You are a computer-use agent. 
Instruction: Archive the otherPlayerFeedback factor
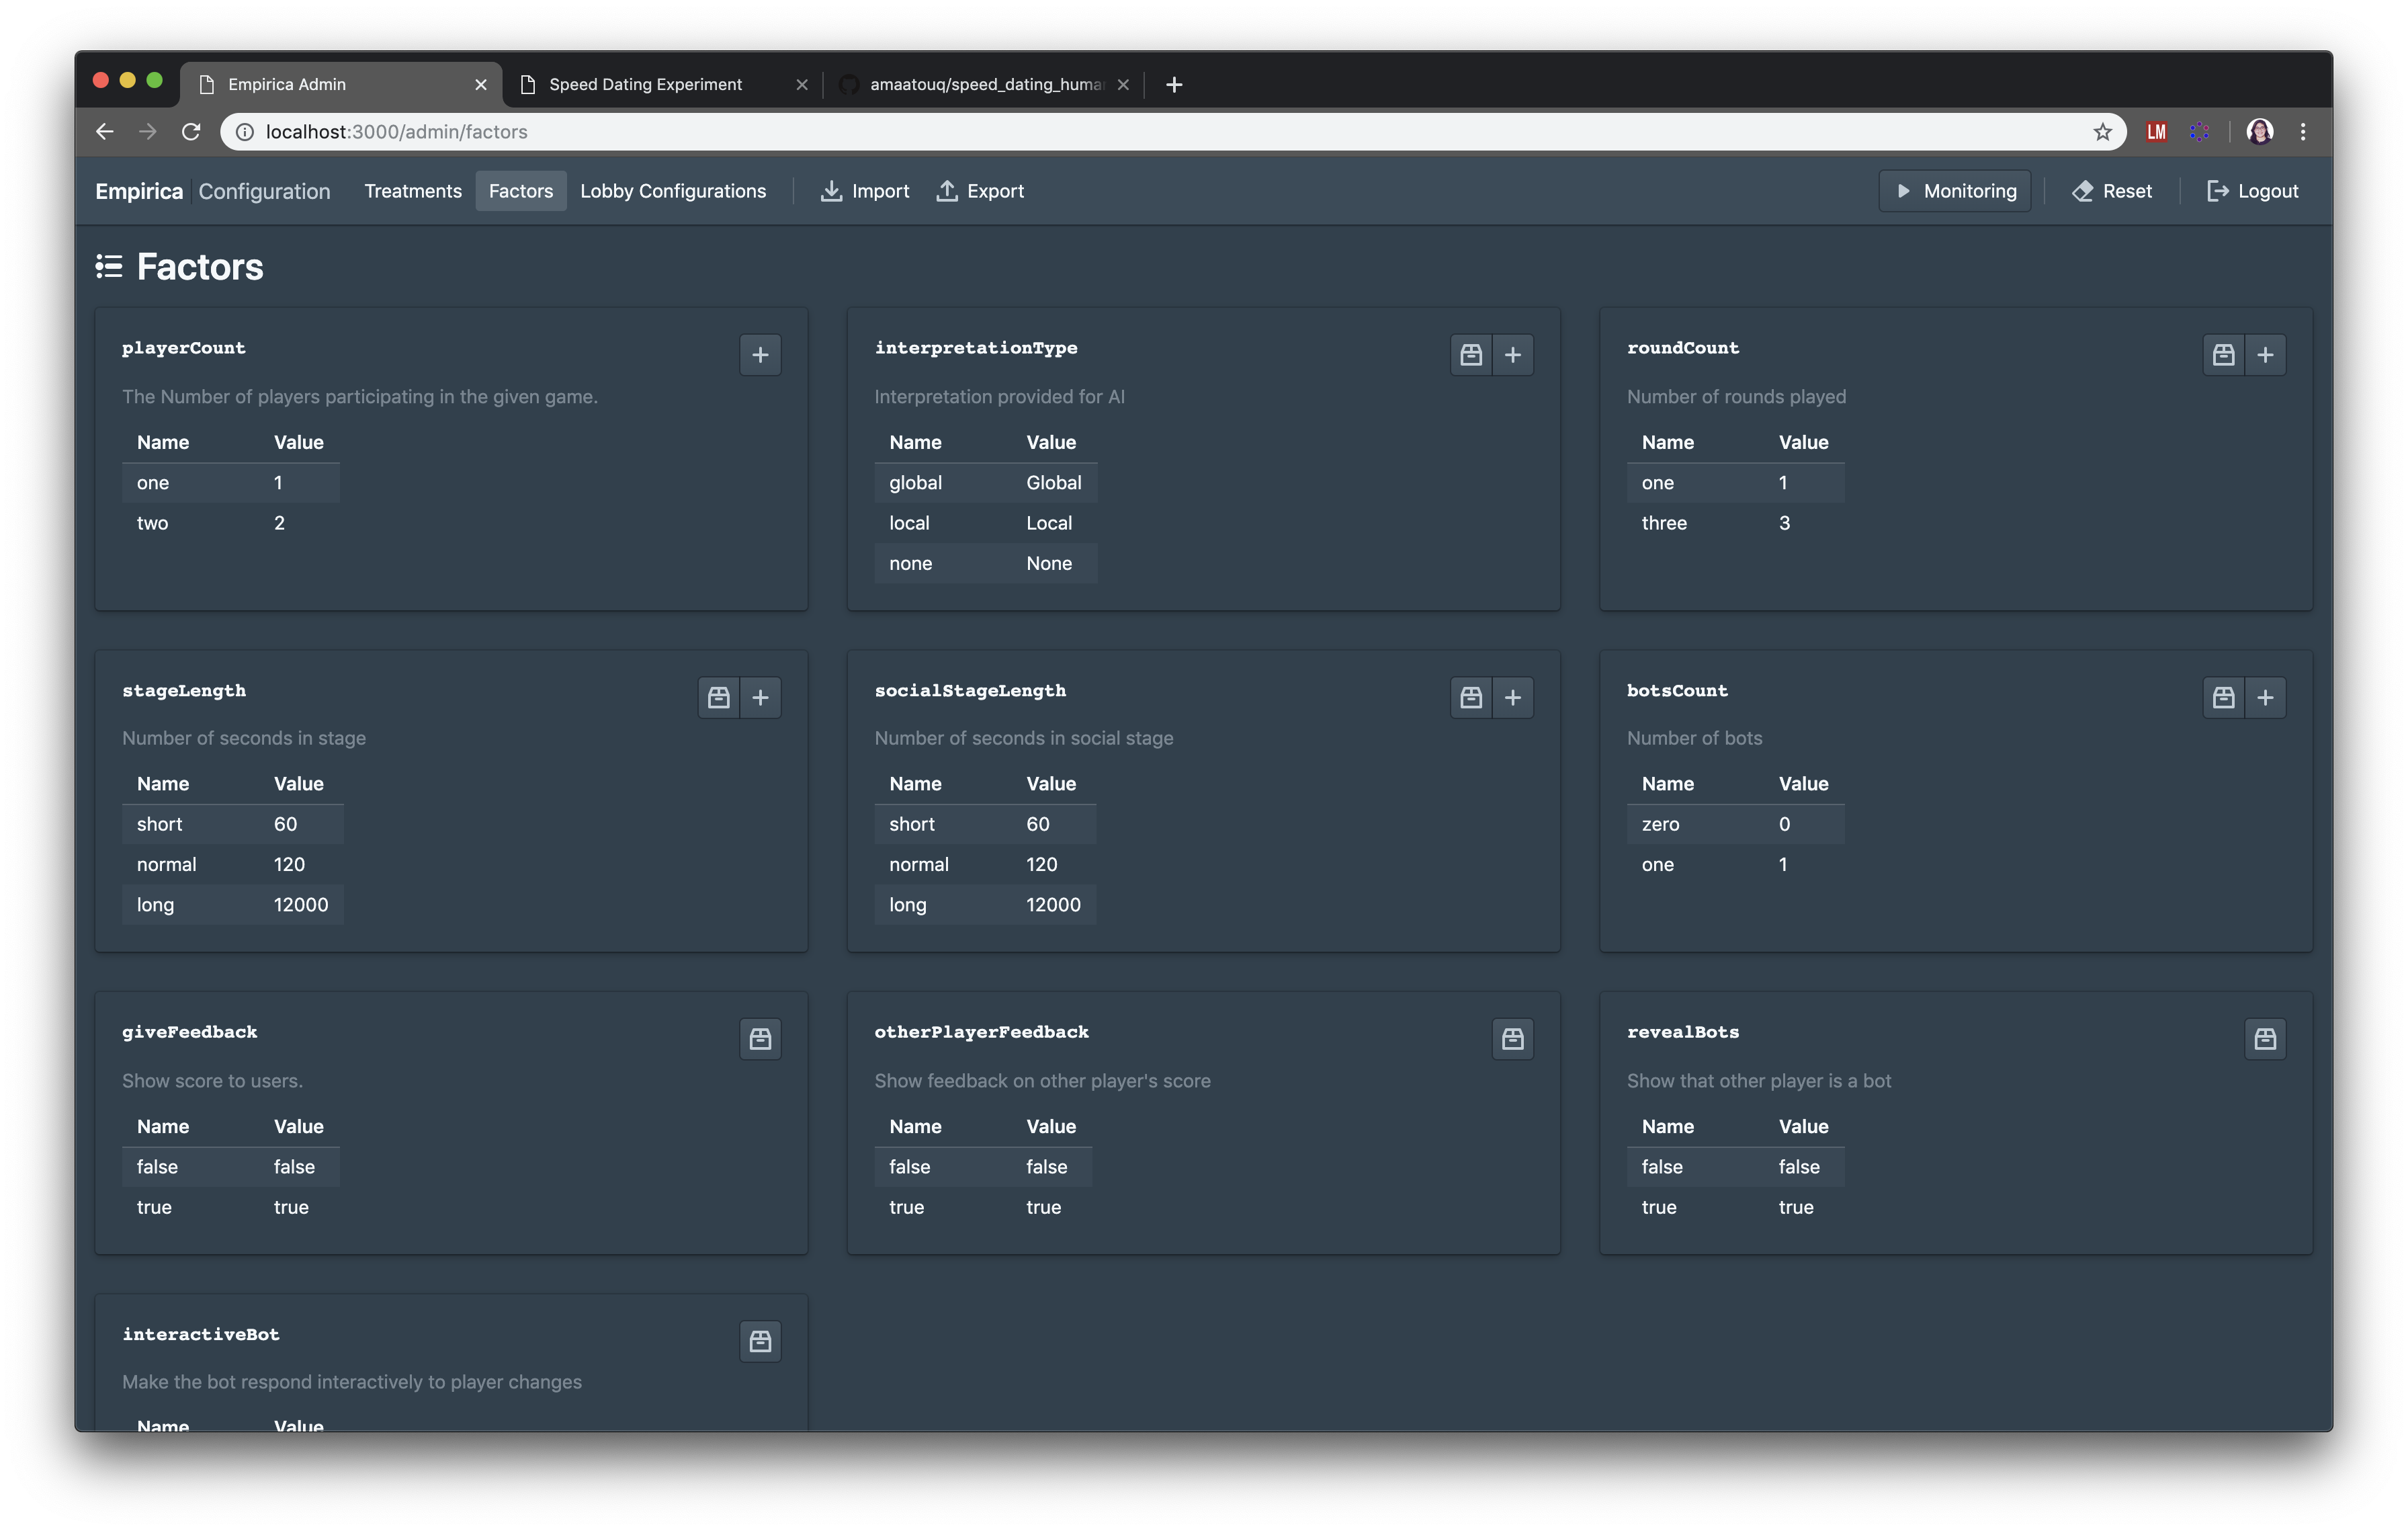pos(1512,1039)
